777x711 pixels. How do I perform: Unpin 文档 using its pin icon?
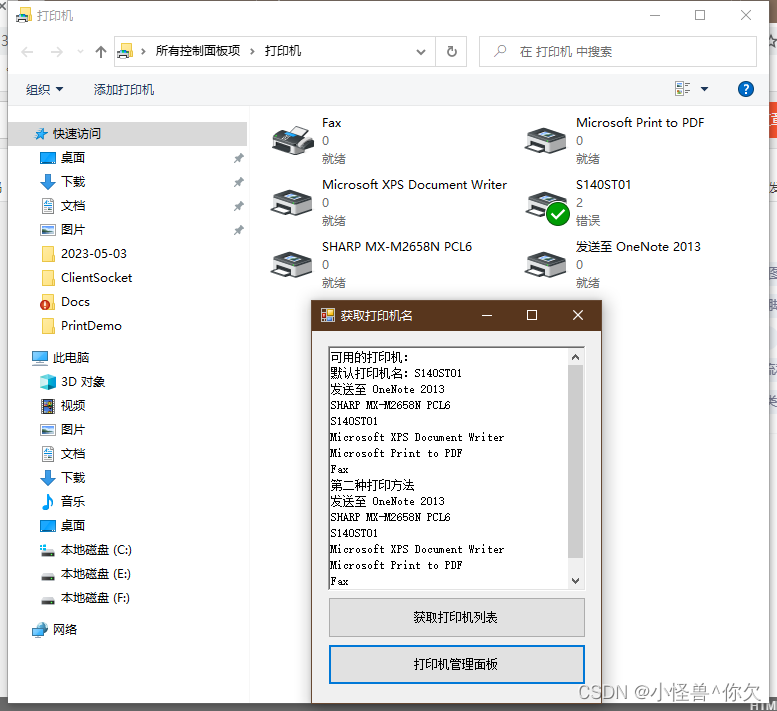coord(239,206)
